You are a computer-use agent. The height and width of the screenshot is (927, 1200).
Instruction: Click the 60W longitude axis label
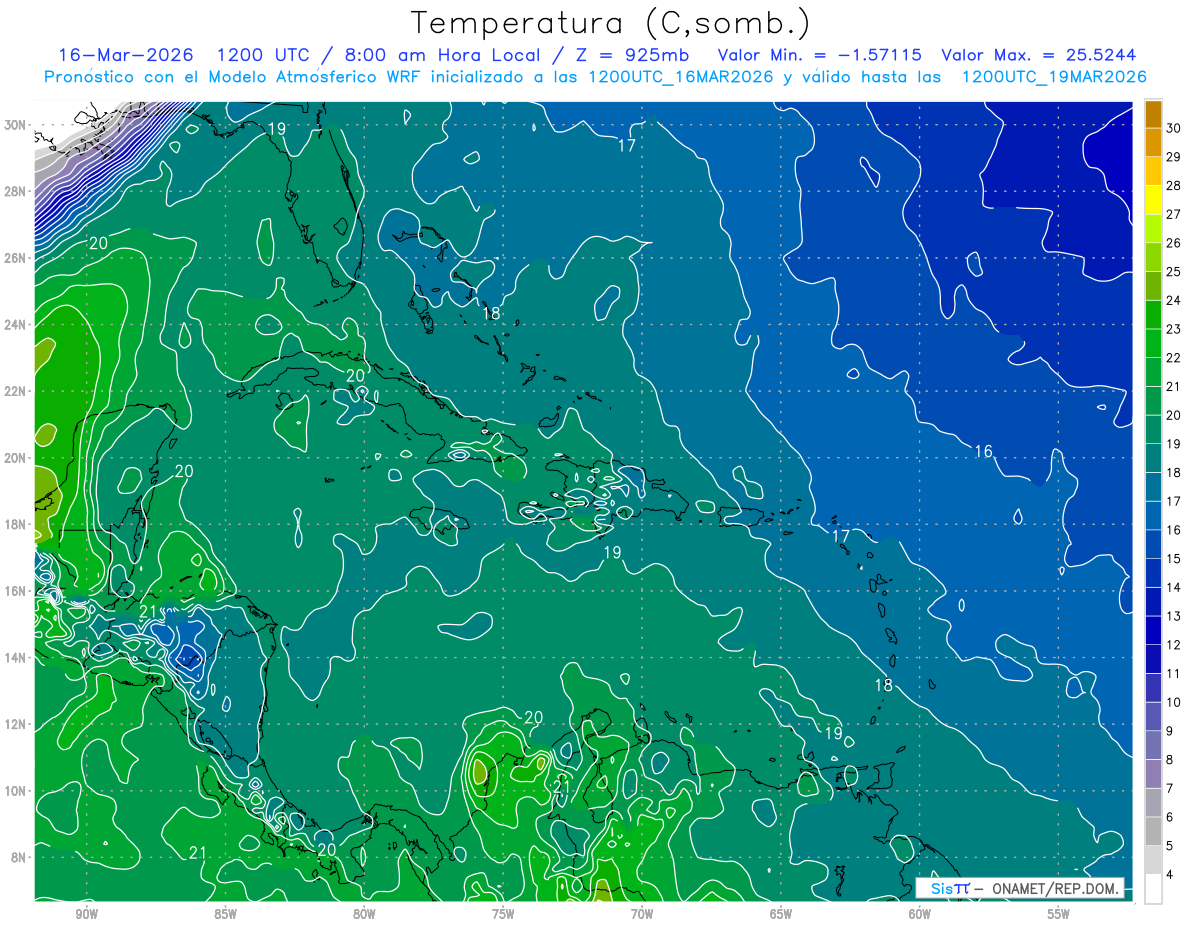pyautogui.click(x=920, y=915)
